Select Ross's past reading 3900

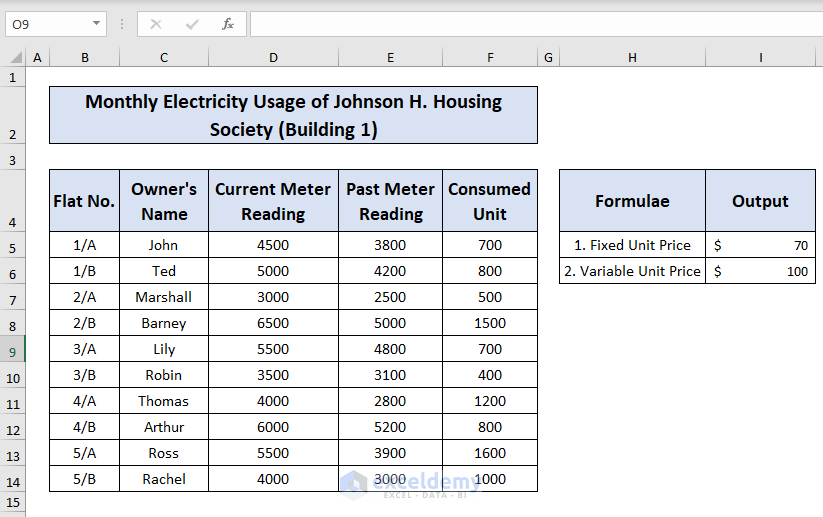(x=391, y=453)
